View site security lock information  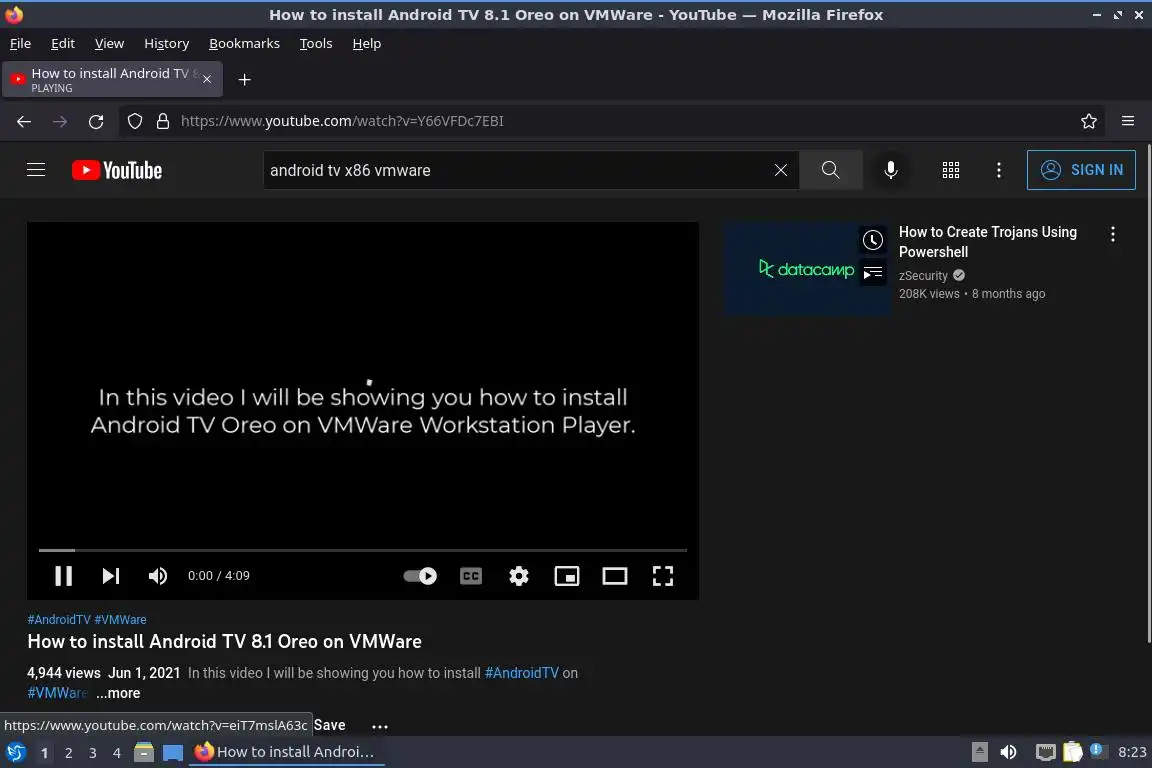pos(163,121)
